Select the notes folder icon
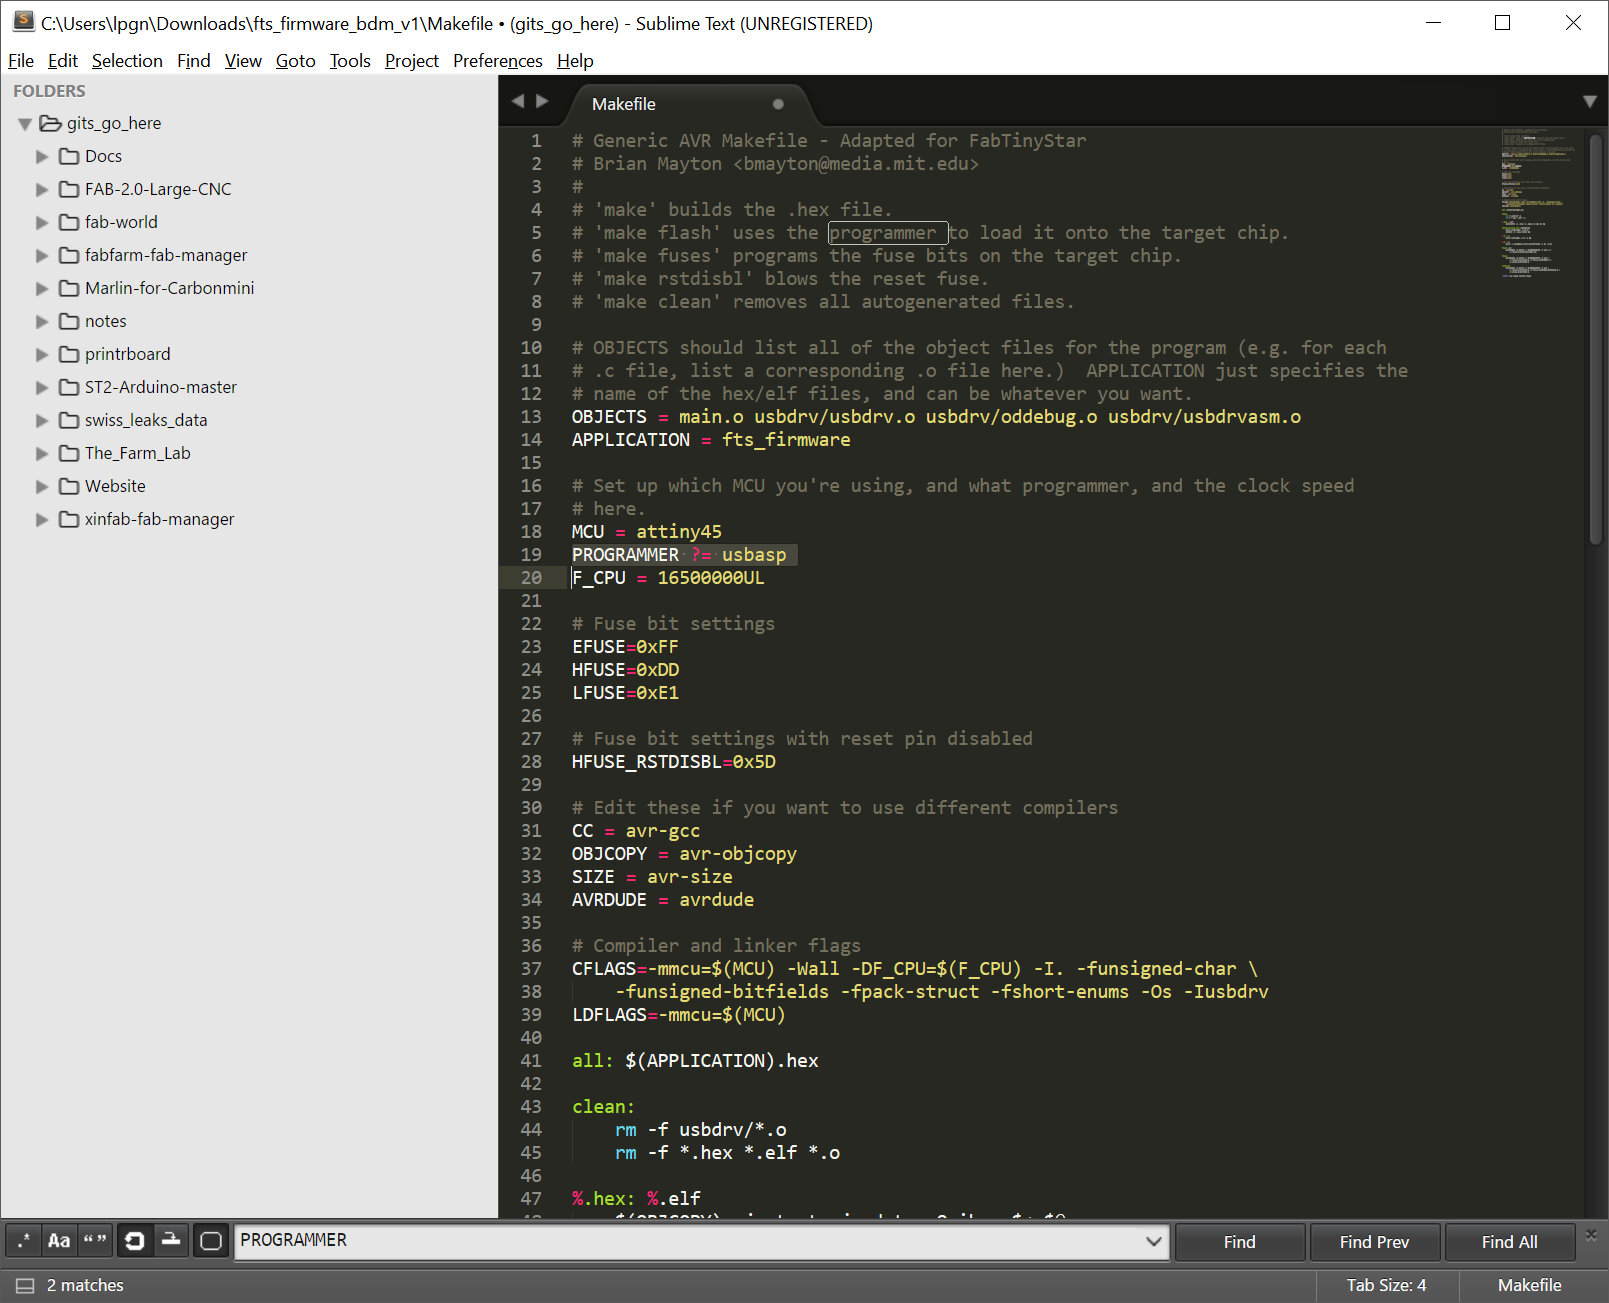Image resolution: width=1609 pixels, height=1303 pixels. (x=69, y=321)
